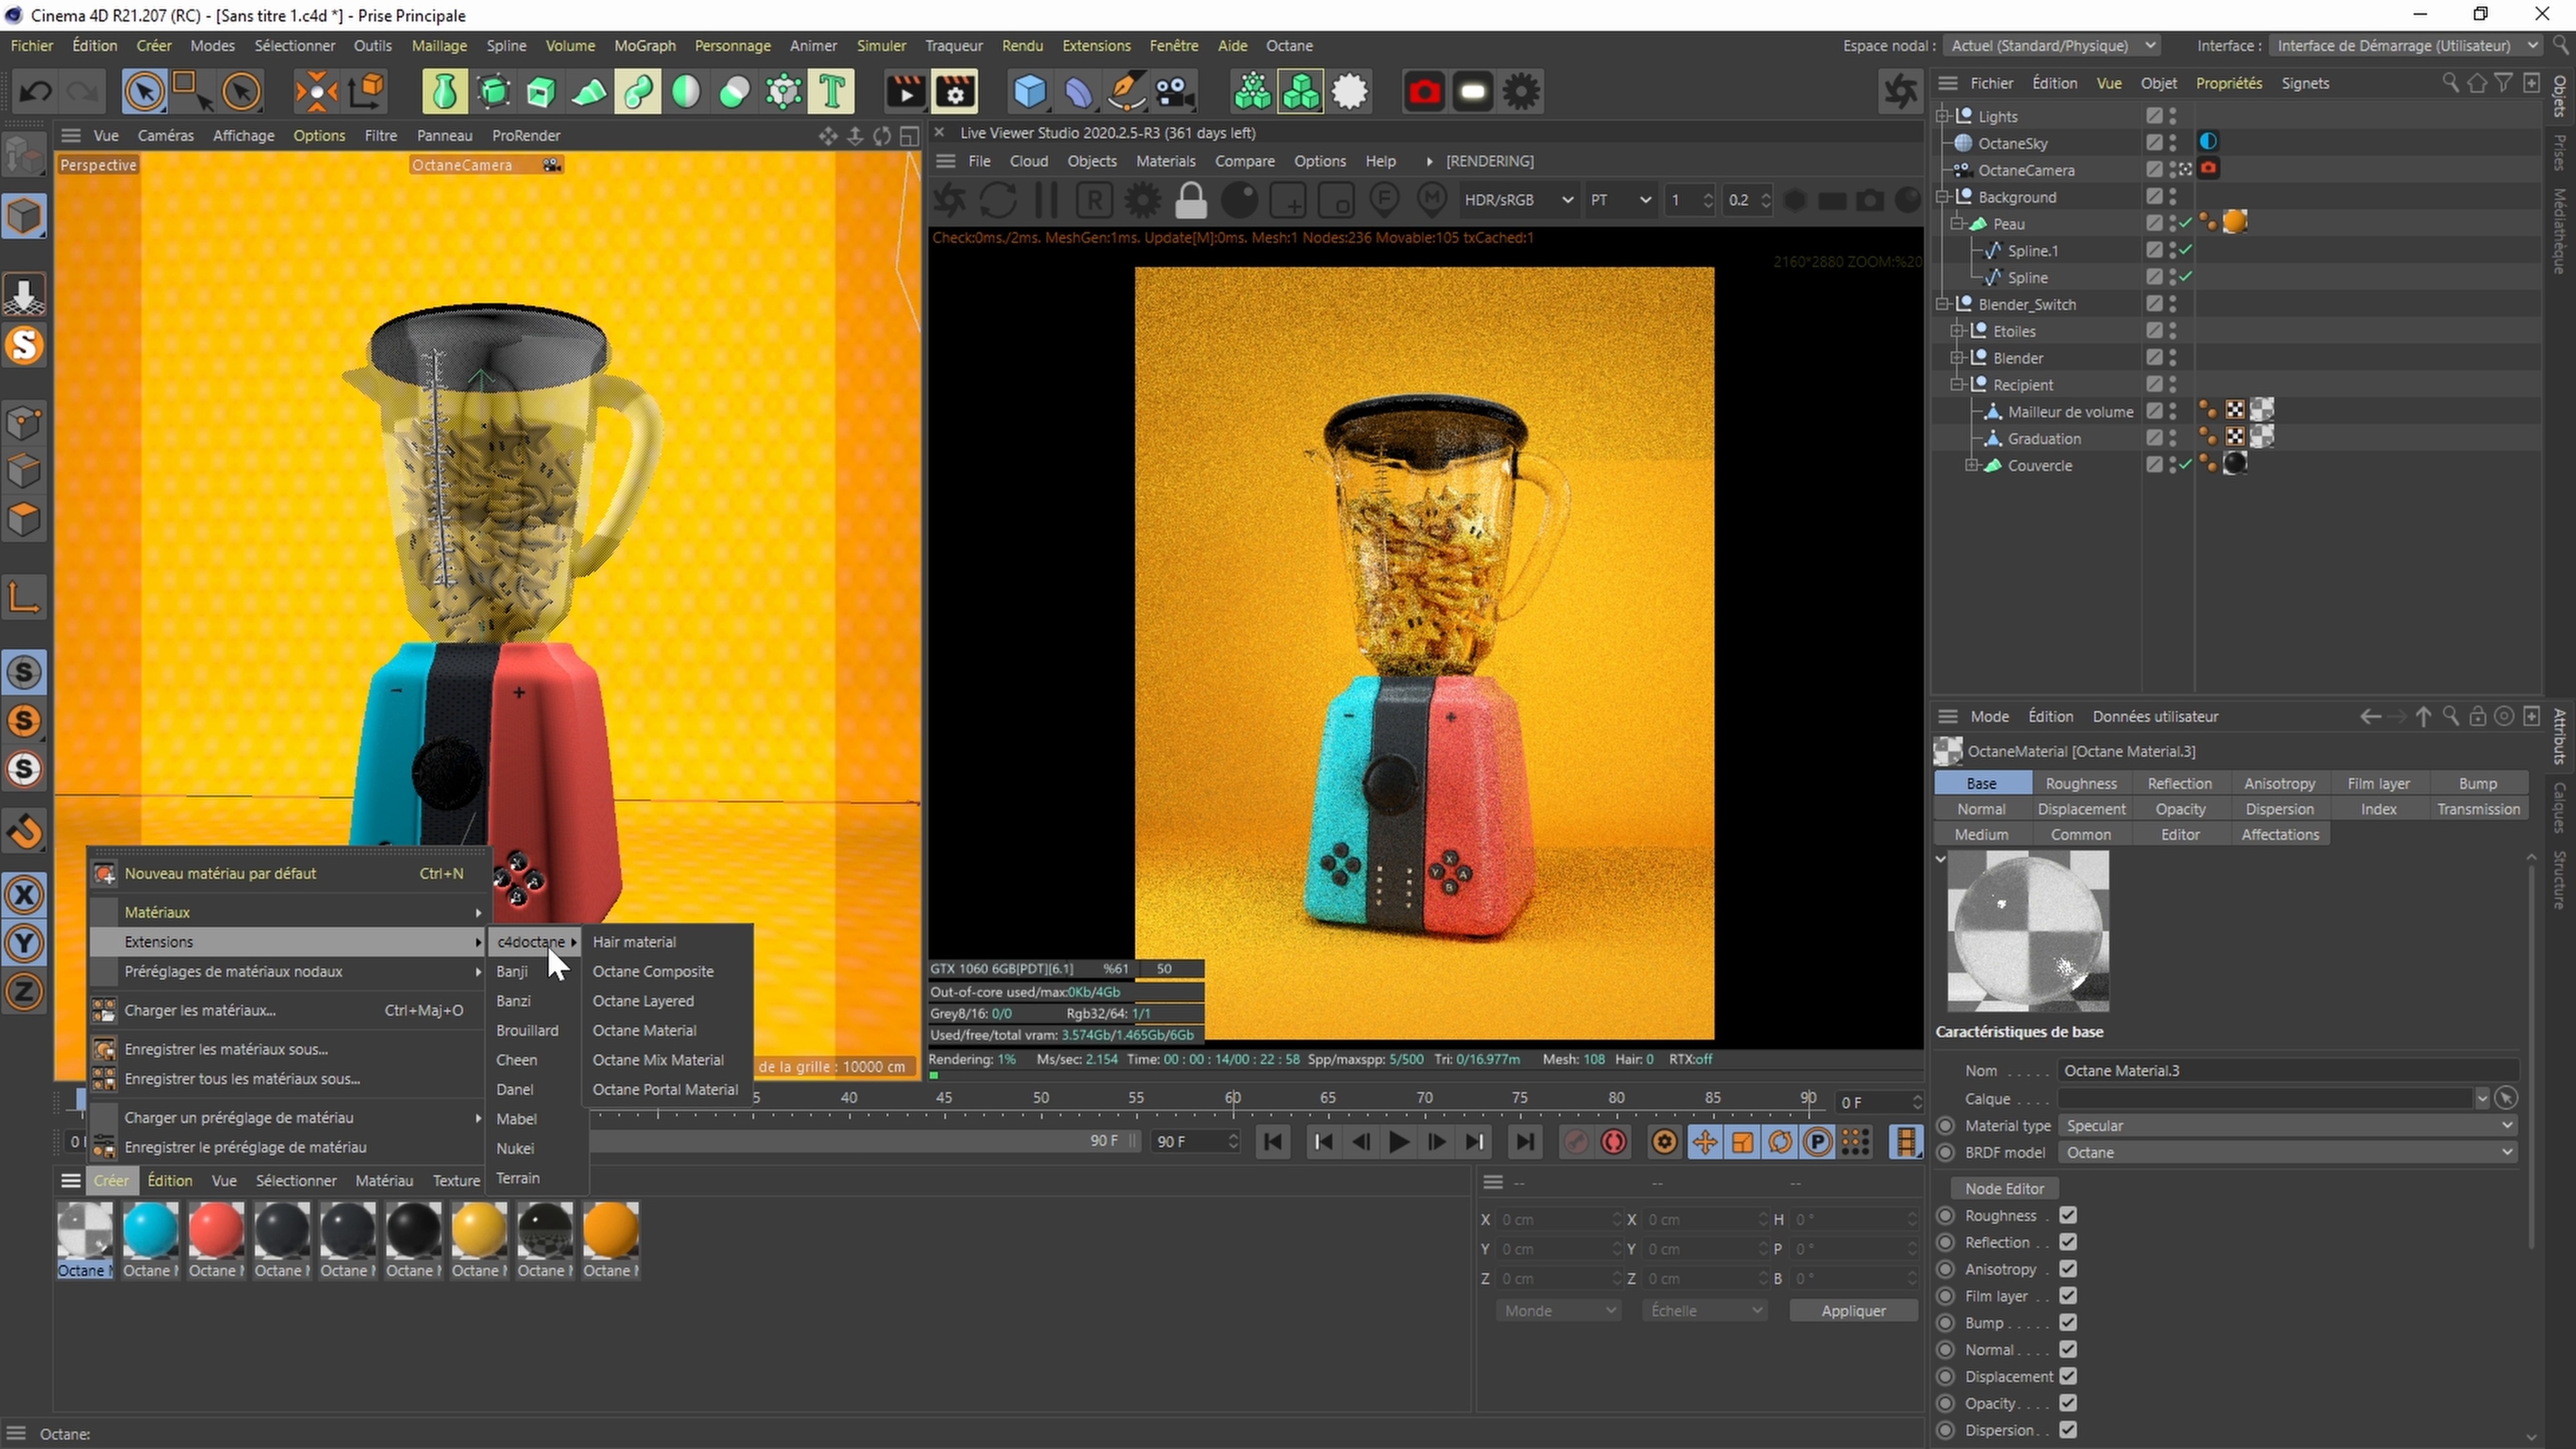Screen dimensions: 2576x1449
Task: Open the Espace nodal dropdown
Action: click(2052, 46)
